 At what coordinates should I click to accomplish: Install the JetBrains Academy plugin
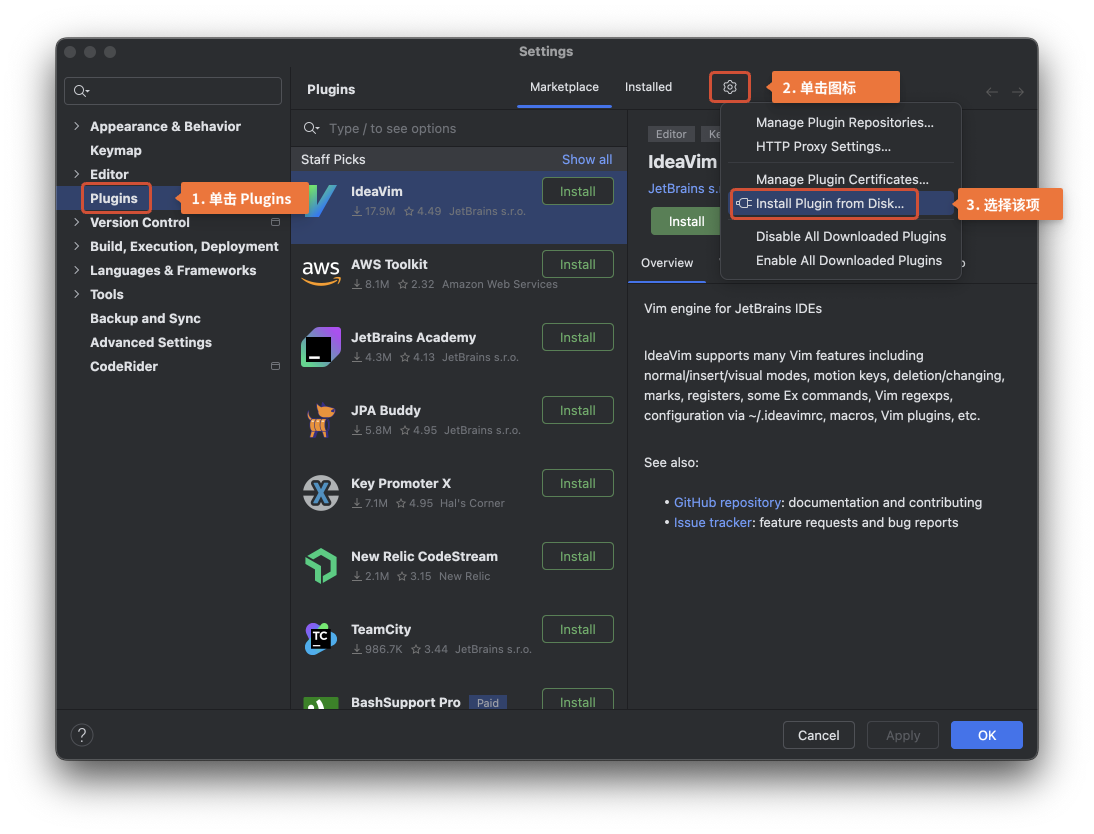tap(578, 337)
